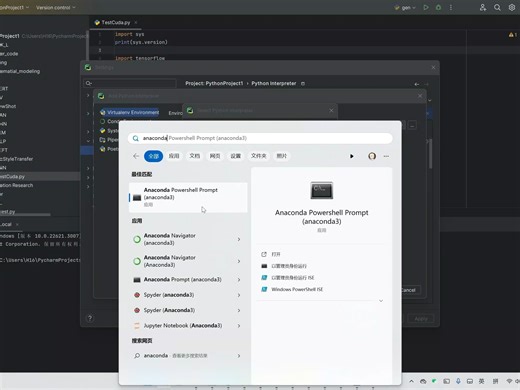Viewport: 520px width, 390px height.
Task: Select the 文件夹 search filter
Action: click(x=258, y=156)
